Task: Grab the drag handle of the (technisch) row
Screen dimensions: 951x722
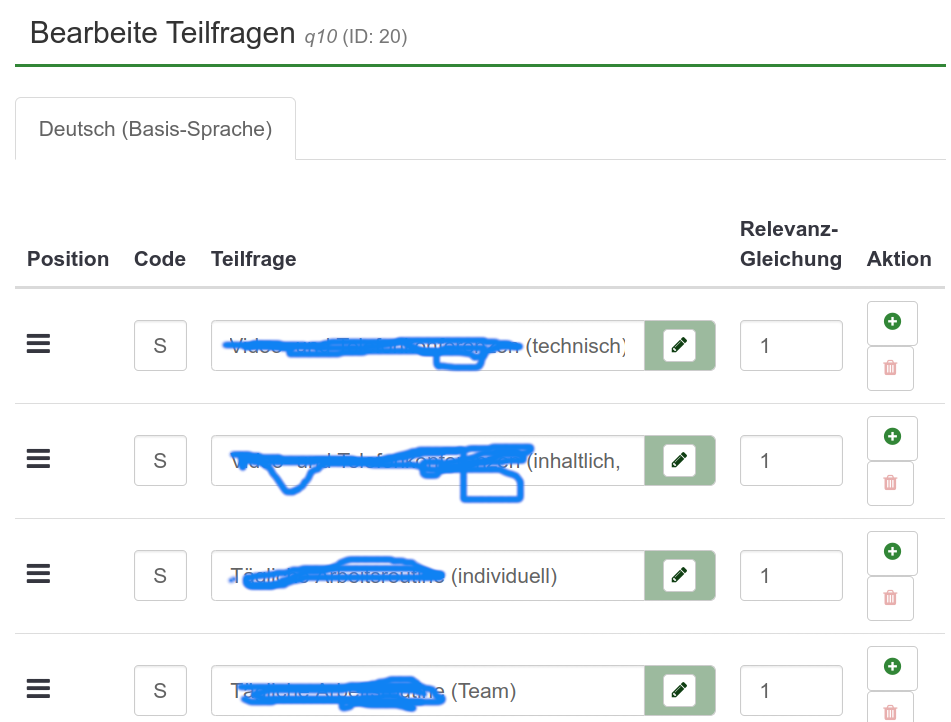Action: point(38,344)
